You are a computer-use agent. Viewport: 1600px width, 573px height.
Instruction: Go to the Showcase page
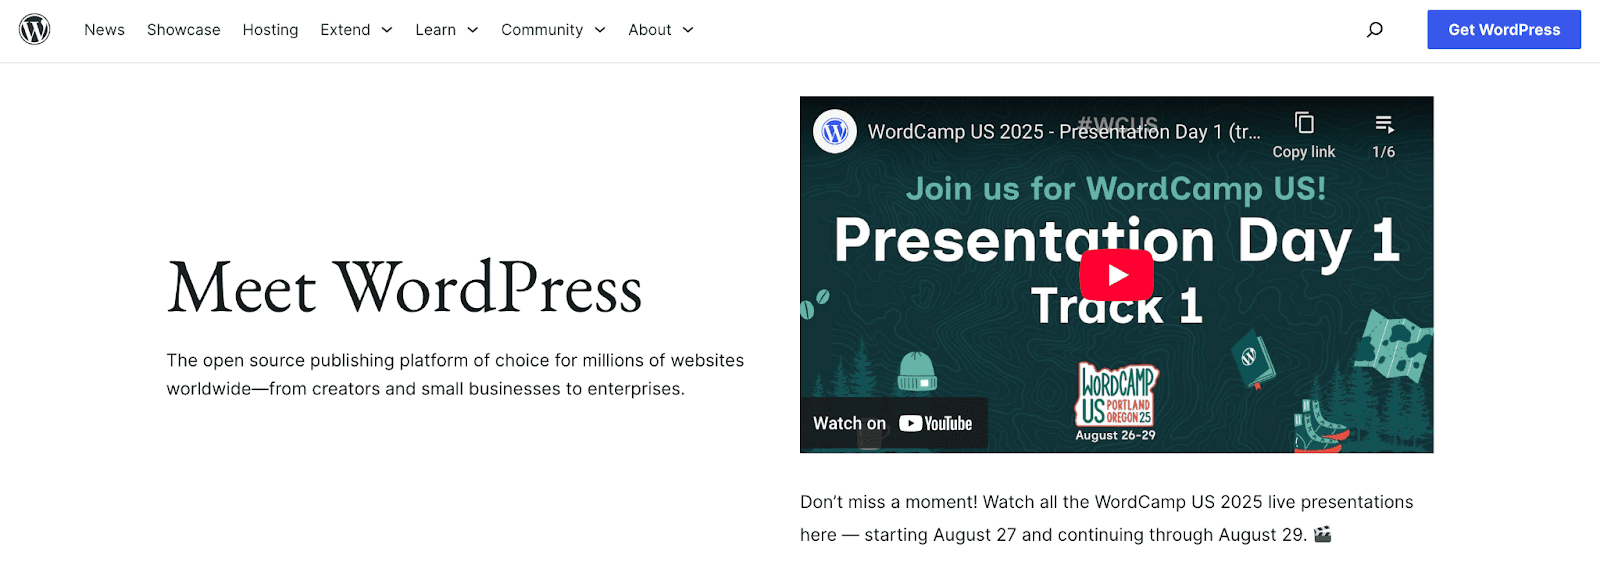184,30
